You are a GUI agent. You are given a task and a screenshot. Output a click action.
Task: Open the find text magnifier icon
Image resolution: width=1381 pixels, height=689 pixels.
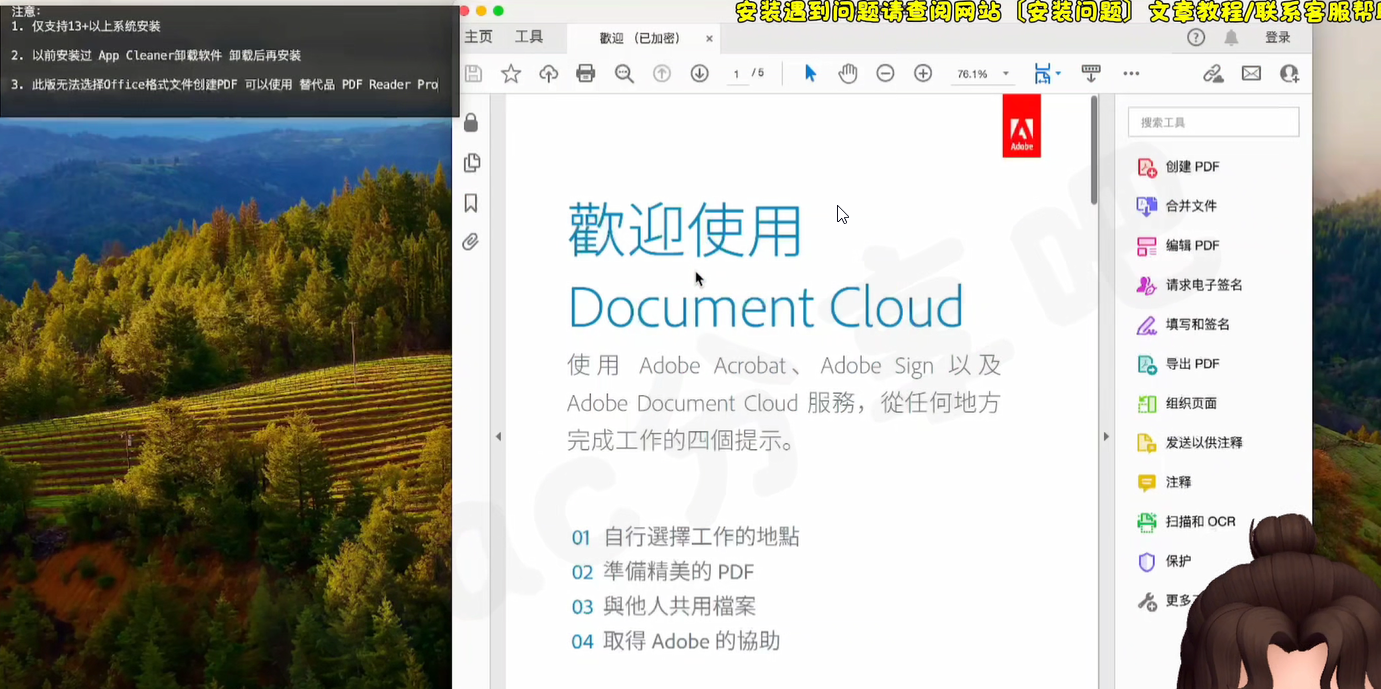tap(624, 73)
